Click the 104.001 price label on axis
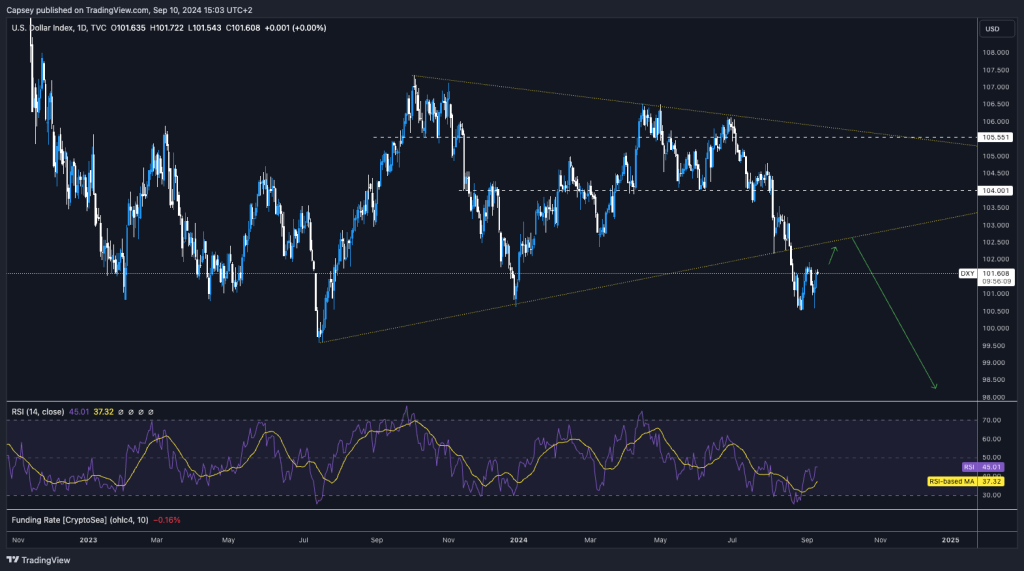This screenshot has height=571, width=1024. click(x=998, y=190)
